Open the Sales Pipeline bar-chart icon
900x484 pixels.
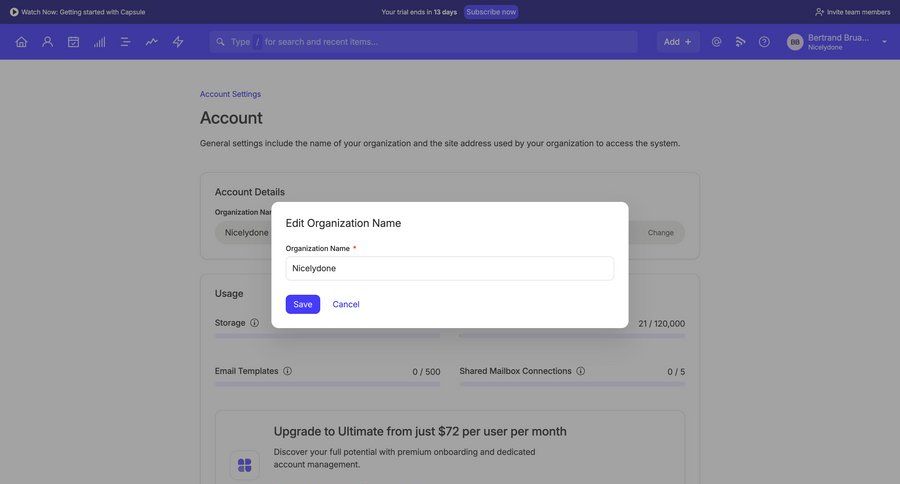(99, 42)
